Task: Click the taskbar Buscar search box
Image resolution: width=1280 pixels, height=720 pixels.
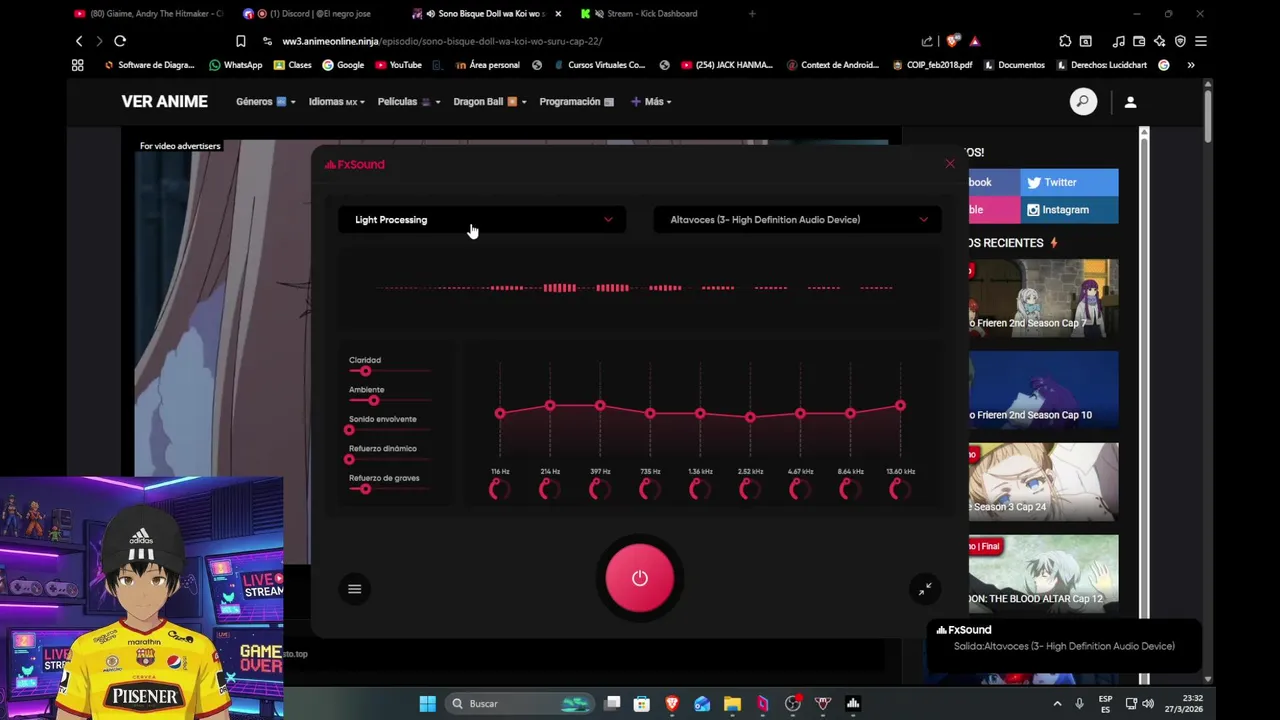Action: coord(520,704)
